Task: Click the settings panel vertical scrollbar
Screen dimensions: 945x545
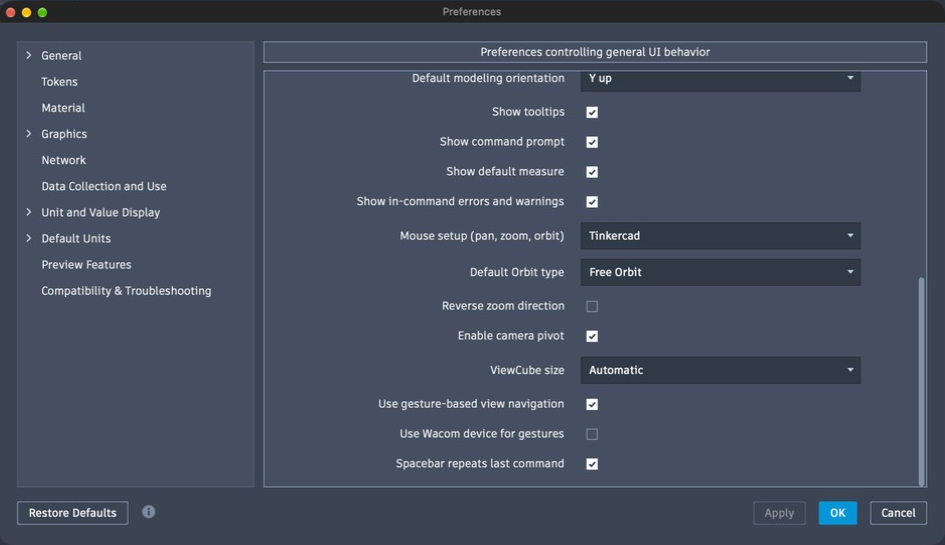Action: pos(921,380)
